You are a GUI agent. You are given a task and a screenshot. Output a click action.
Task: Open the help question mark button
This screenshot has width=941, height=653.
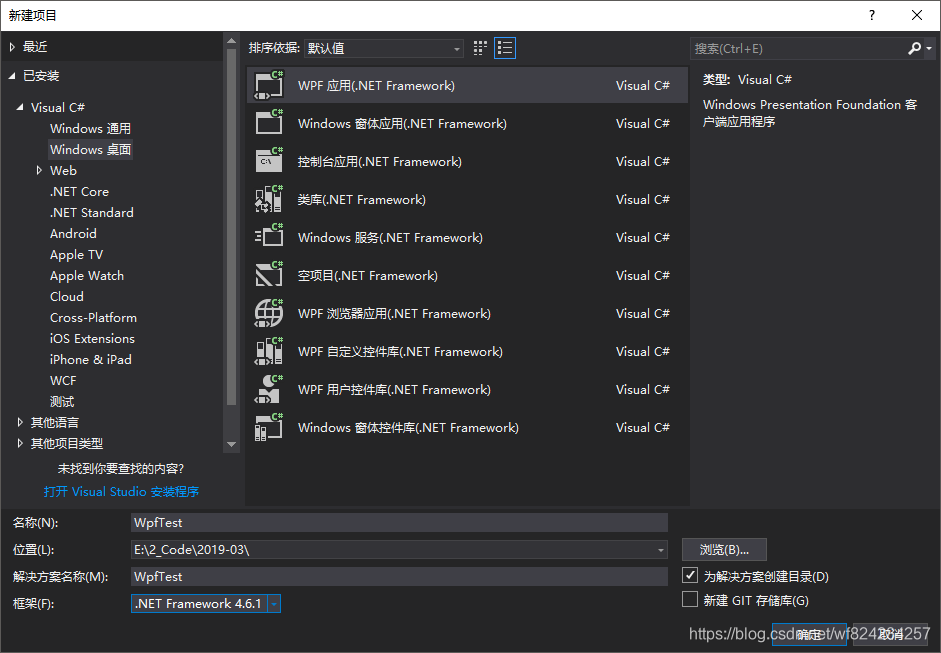(872, 16)
